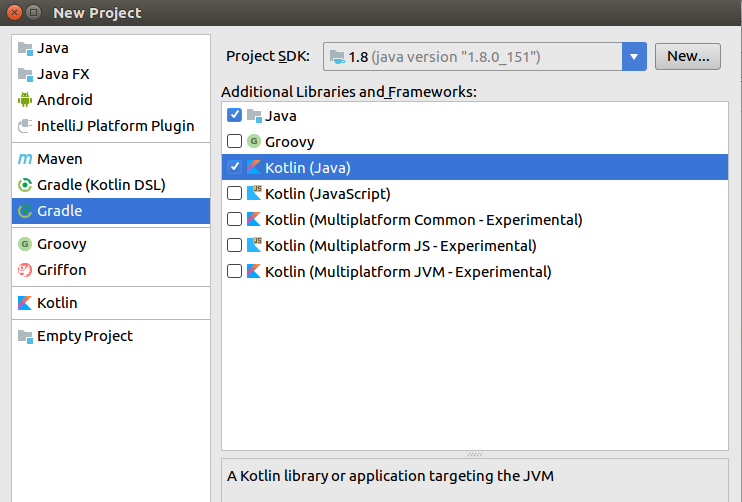Select Gradle (Kotlin DSL) project type
742x502 pixels.
[x=111, y=185]
